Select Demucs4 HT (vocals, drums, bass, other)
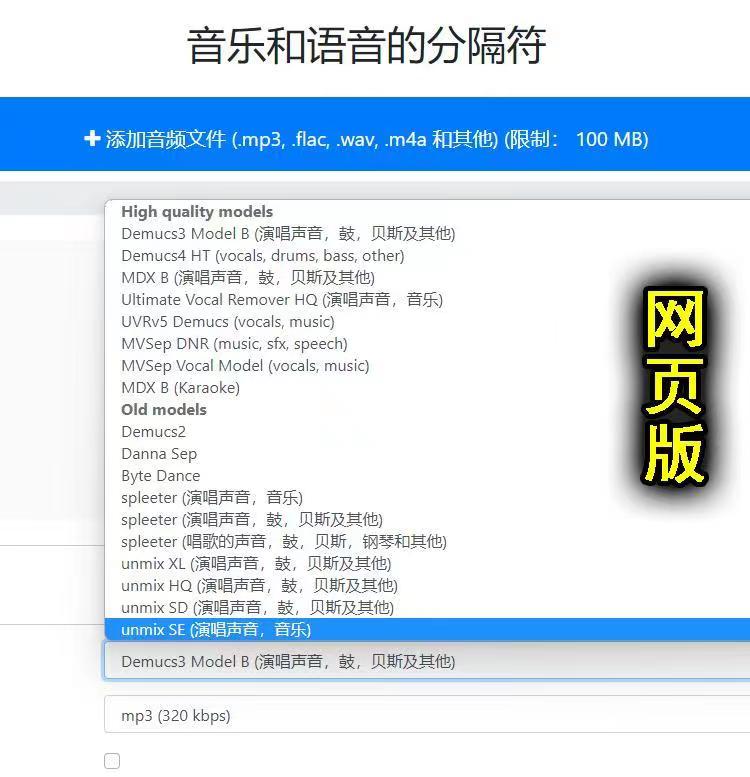This screenshot has height=777, width=750. (x=263, y=256)
